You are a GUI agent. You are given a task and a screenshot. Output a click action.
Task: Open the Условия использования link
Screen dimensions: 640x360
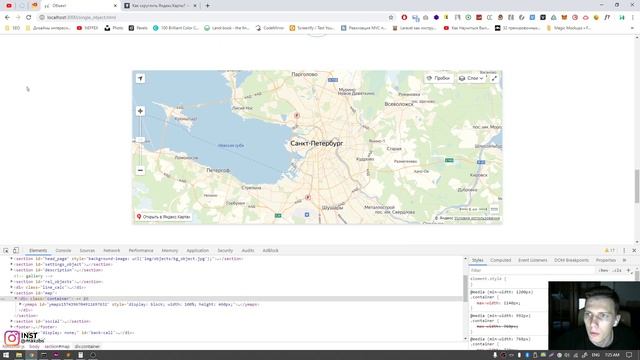pos(477,218)
